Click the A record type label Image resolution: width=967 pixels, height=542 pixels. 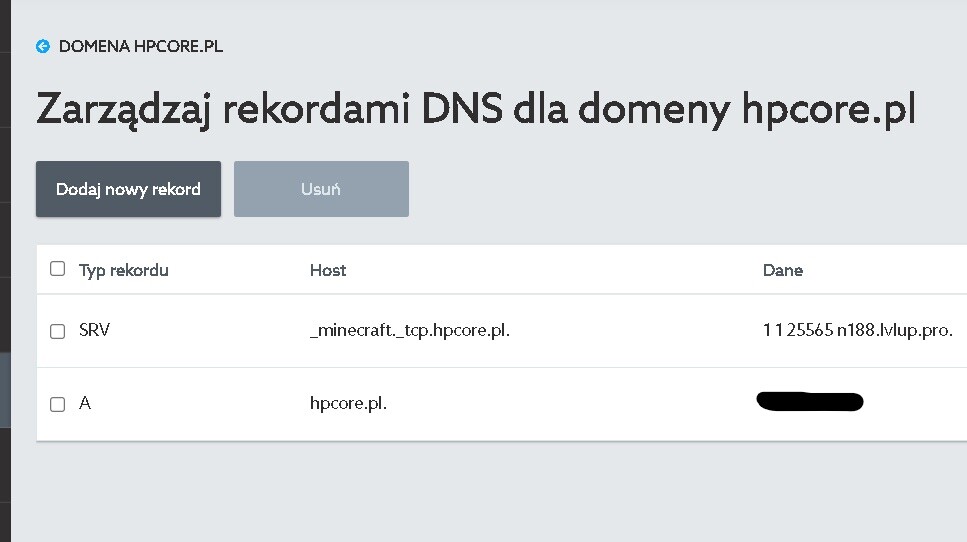pyautogui.click(x=85, y=403)
